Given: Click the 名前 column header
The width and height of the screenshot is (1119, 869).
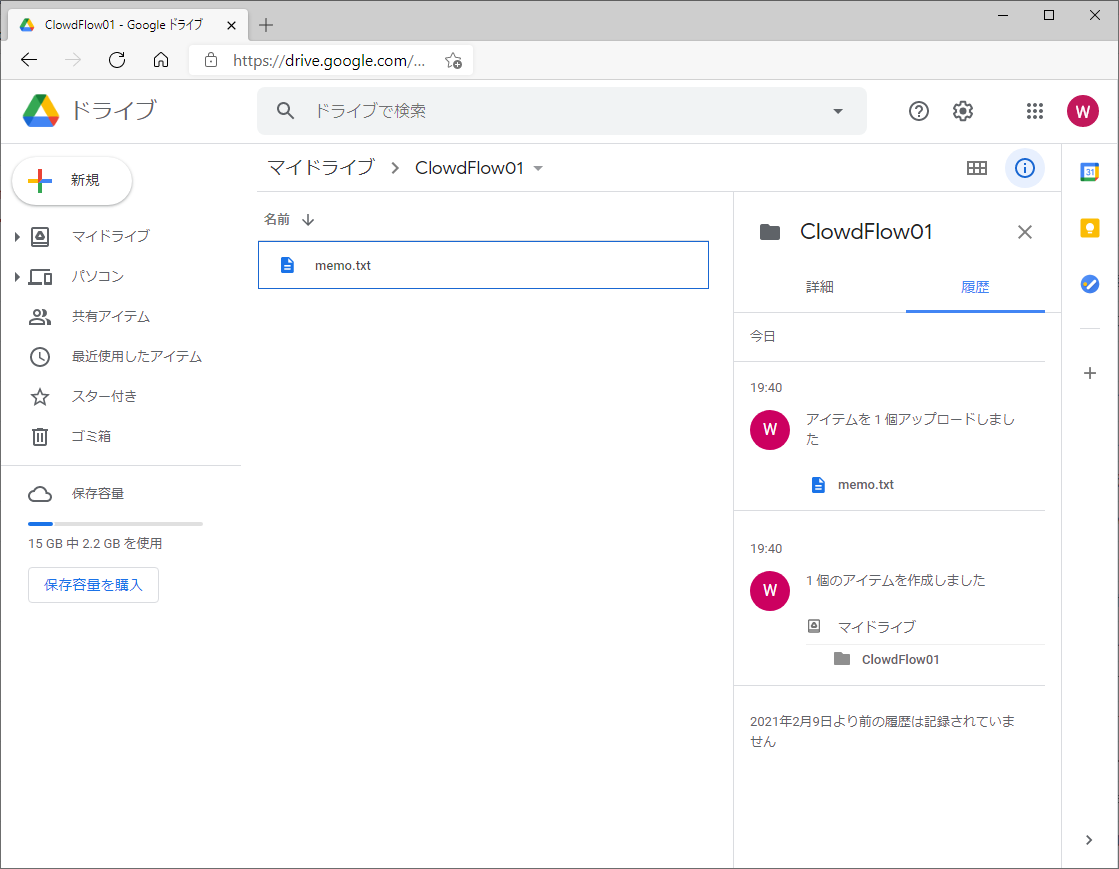Looking at the screenshot, I should click(277, 219).
